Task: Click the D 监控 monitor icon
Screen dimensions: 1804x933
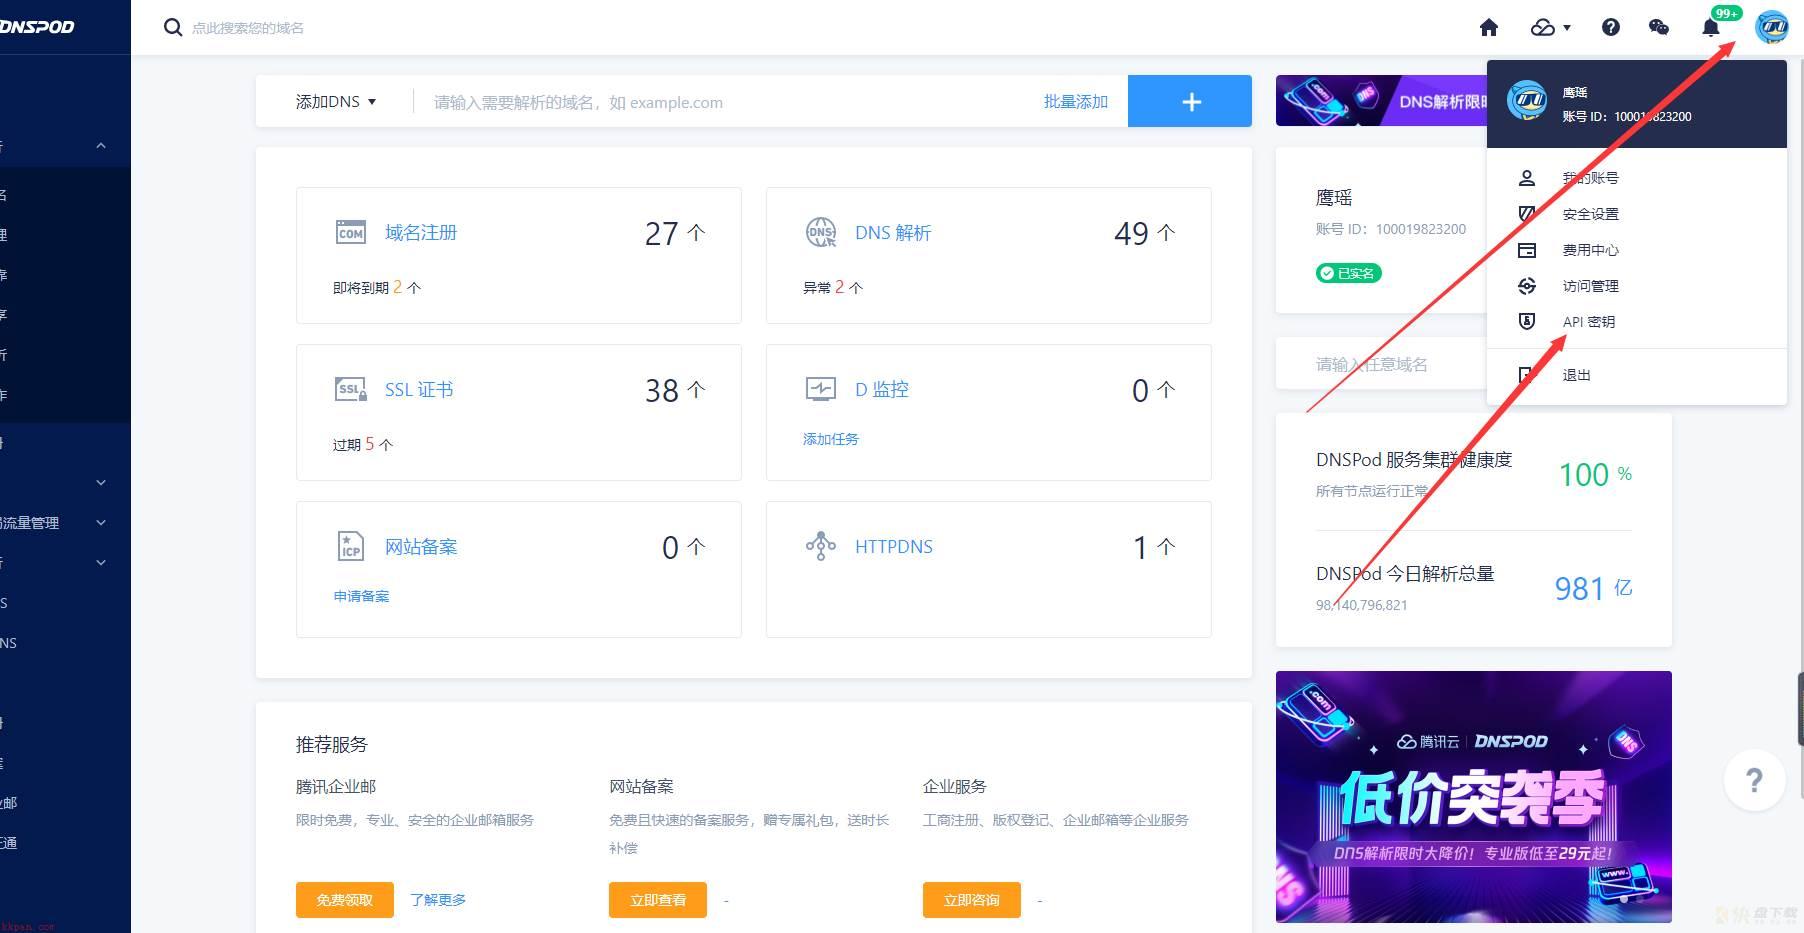Action: (821, 389)
